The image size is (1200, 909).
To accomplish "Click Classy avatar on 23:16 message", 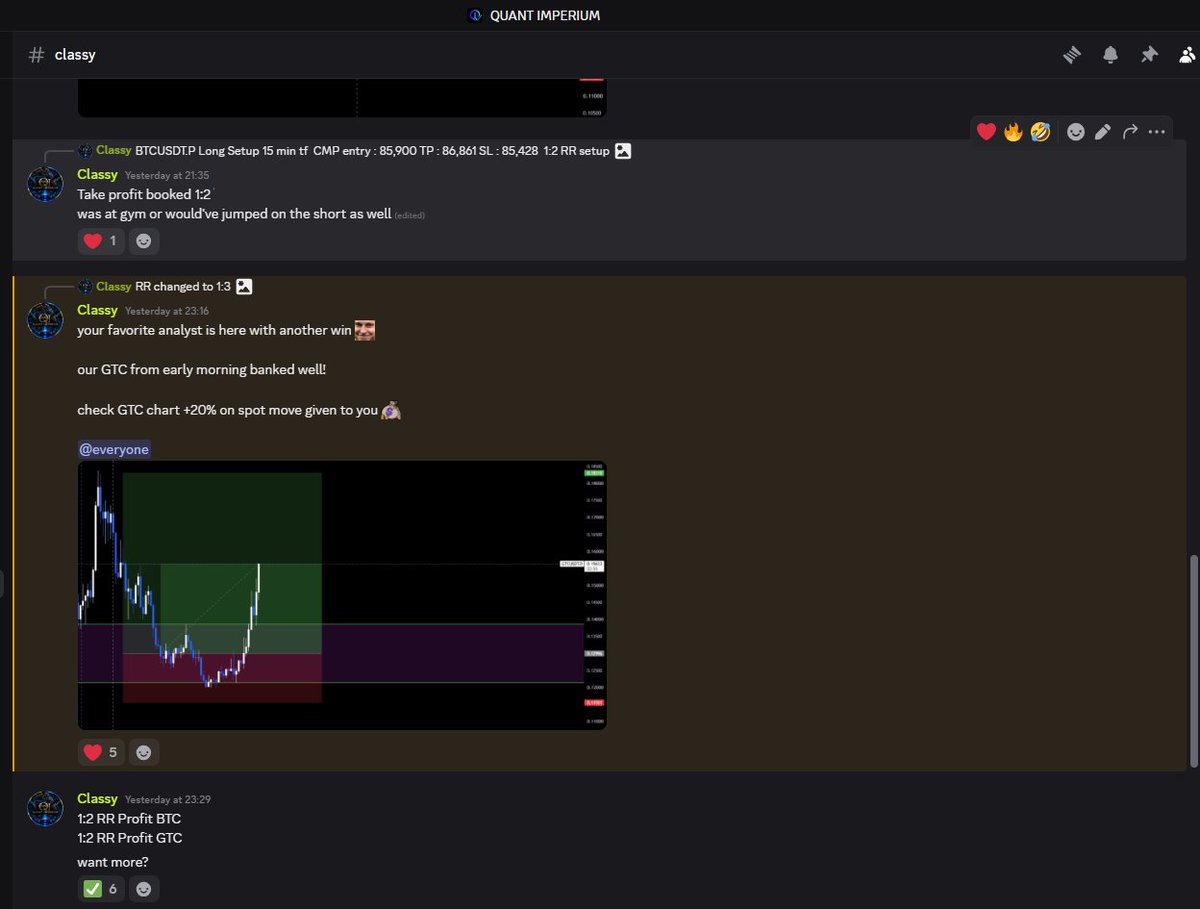I will (x=45, y=321).
